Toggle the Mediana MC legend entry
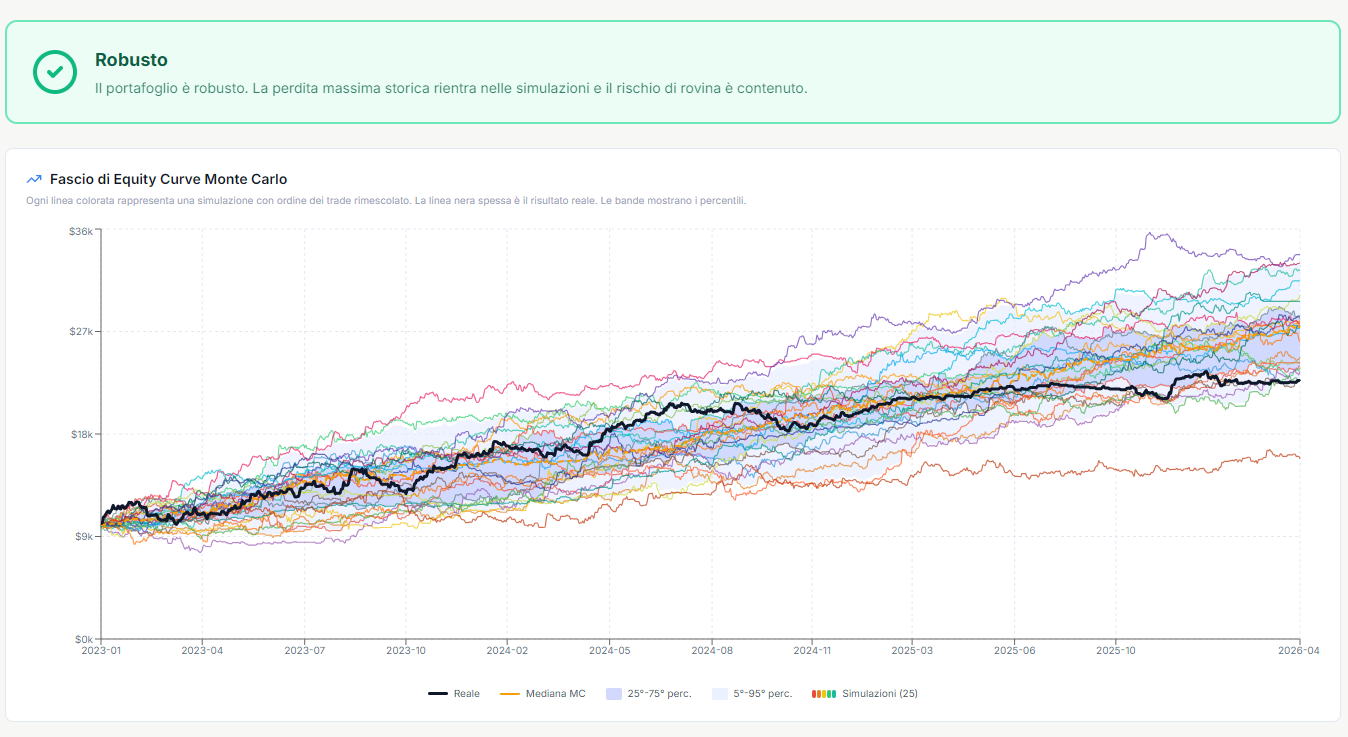 click(x=543, y=693)
